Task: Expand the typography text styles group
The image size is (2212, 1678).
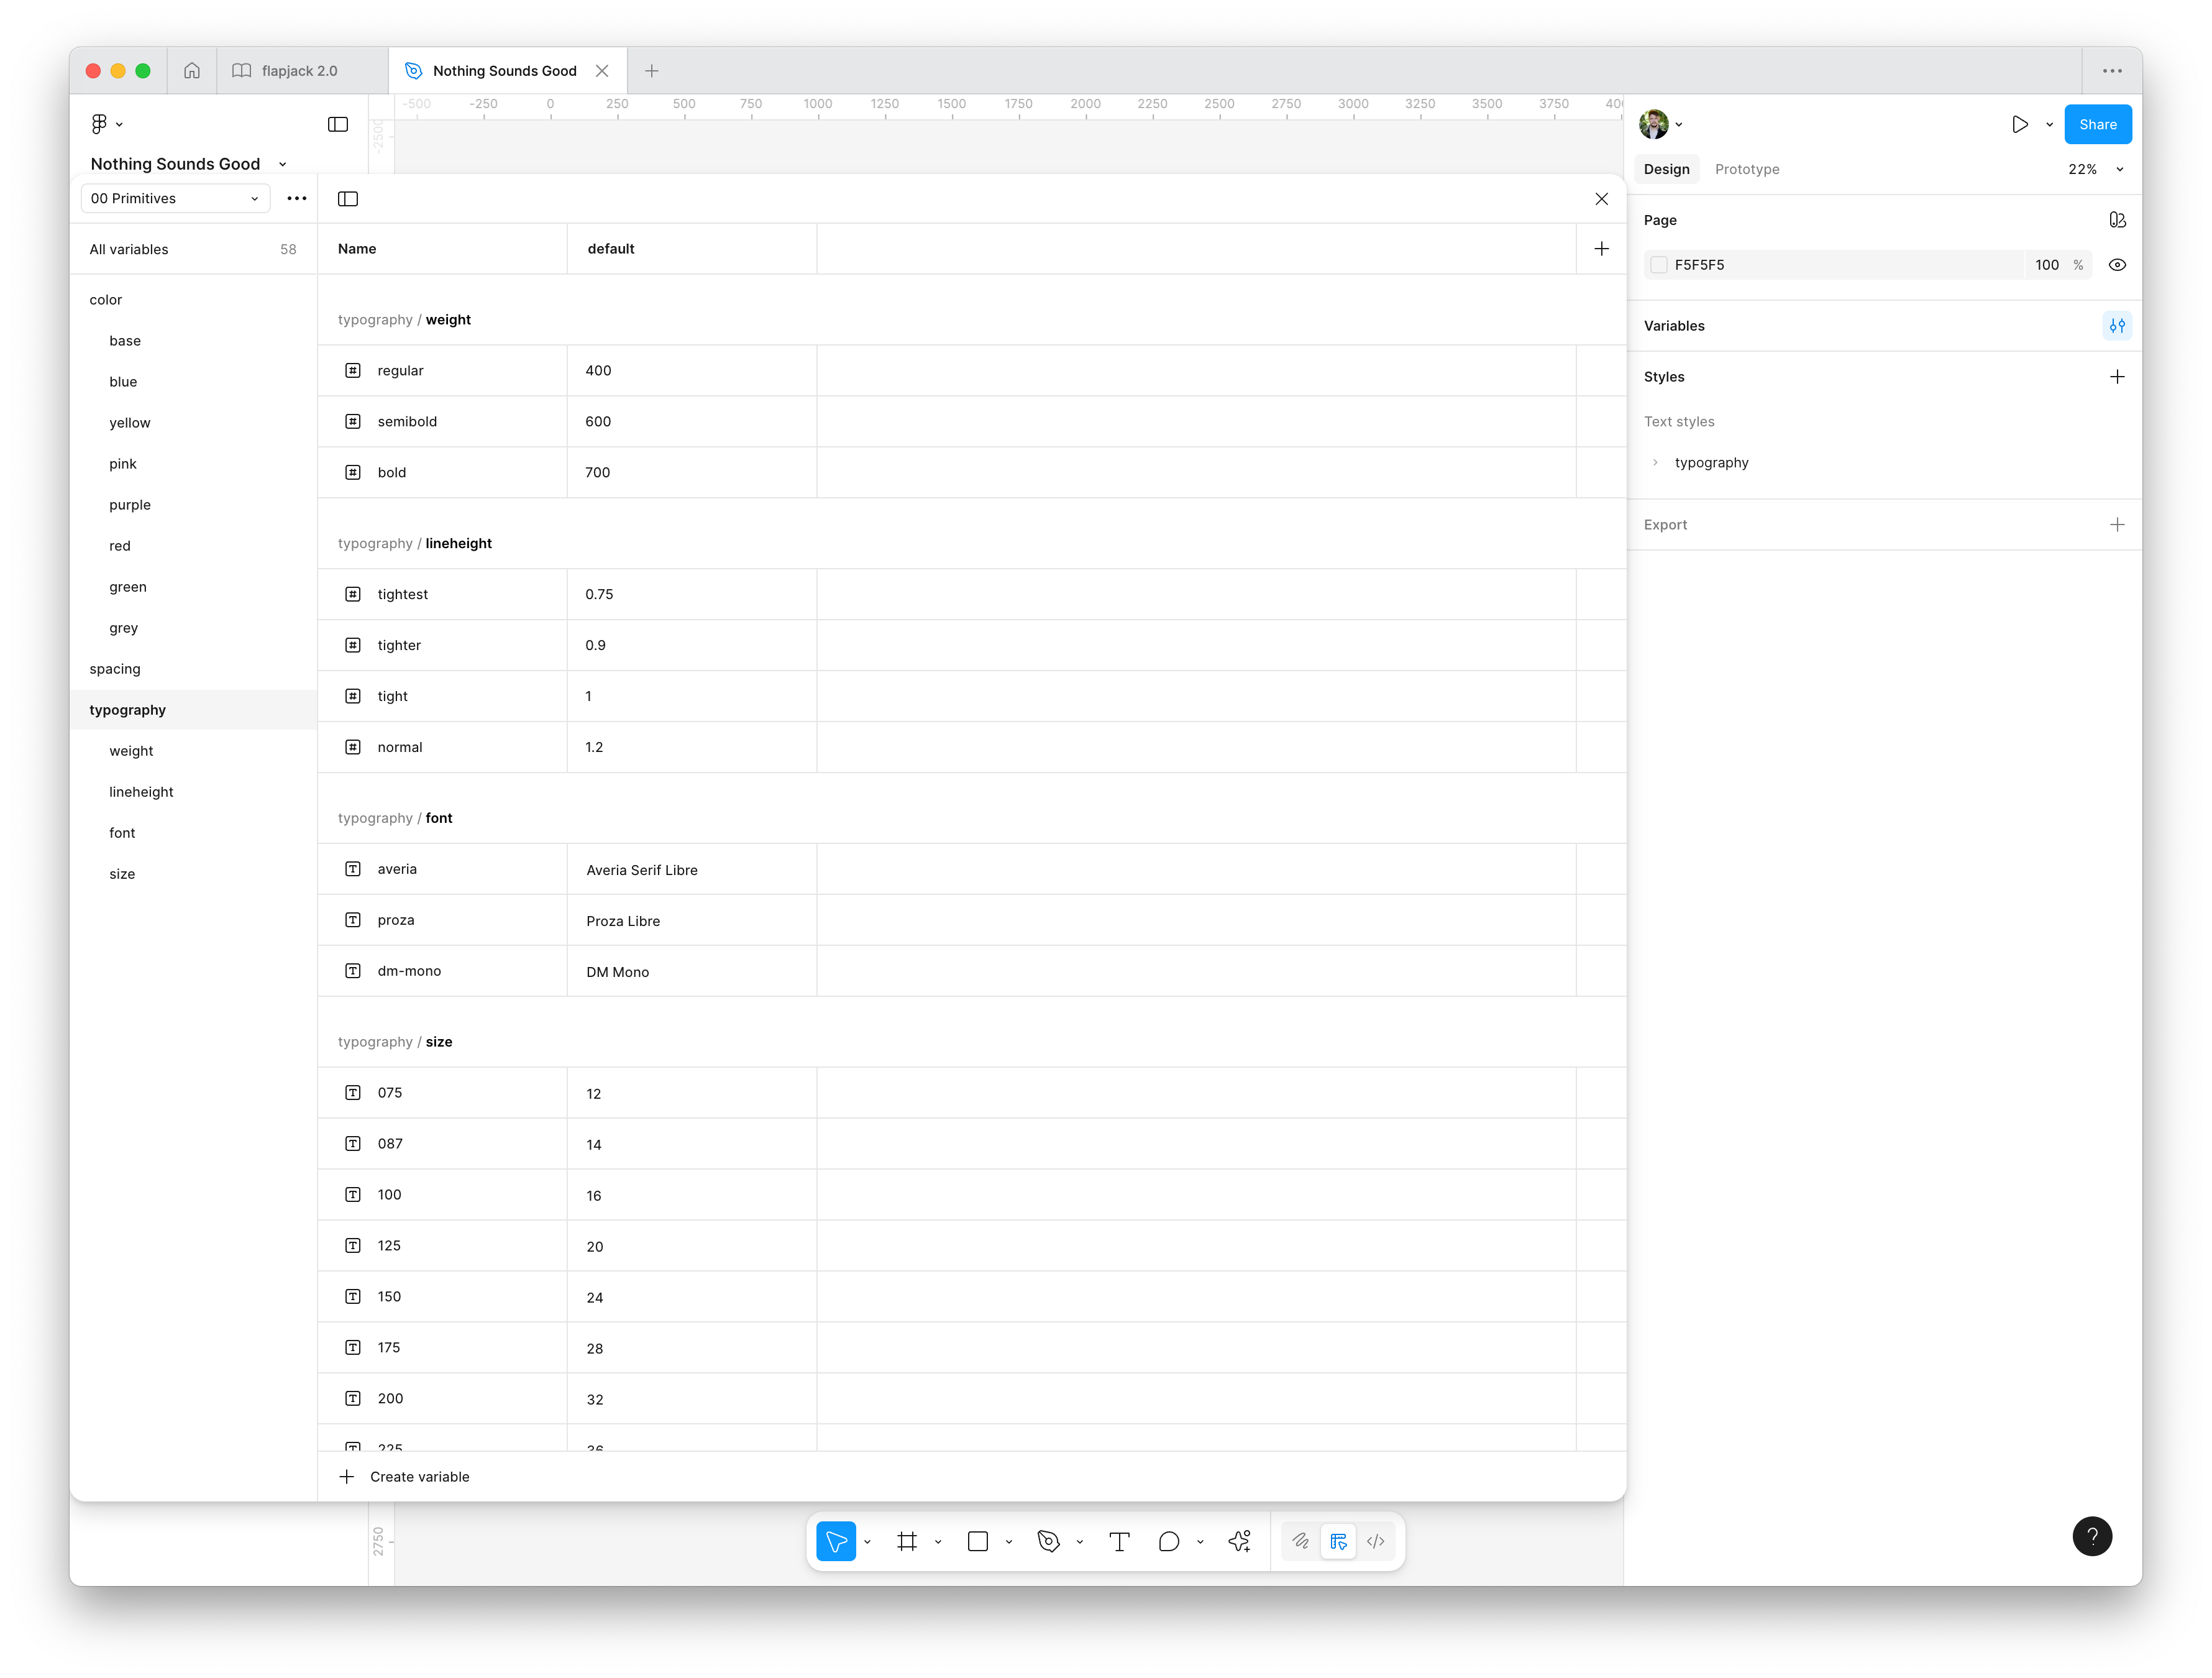Action: pos(1656,462)
